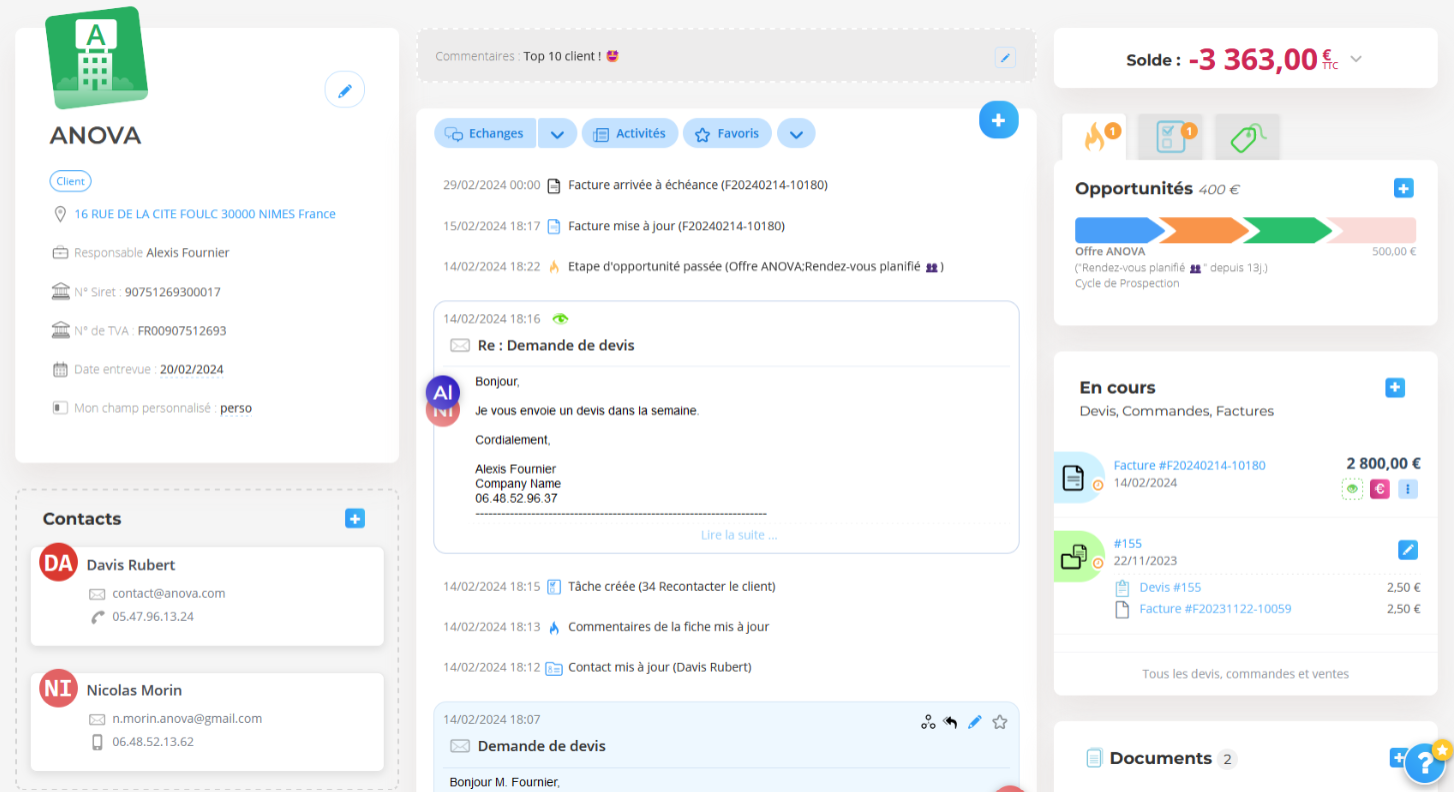This screenshot has width=1455, height=792.
Task: Click the flame icon next to 'Commentaires de la fiche'
Action: tap(554, 627)
